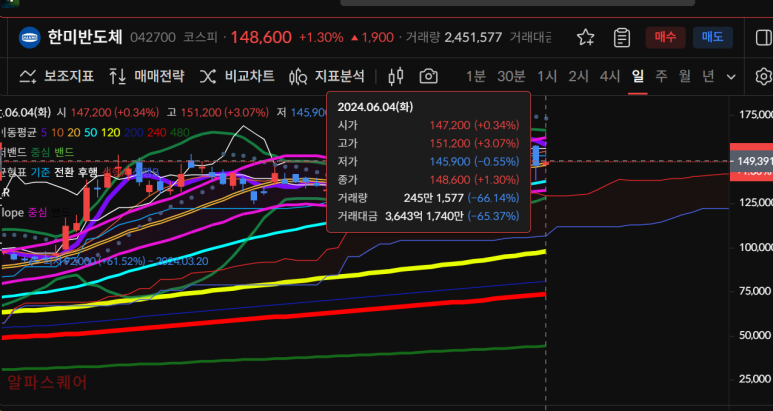Viewport: 773px width, 411px height.
Task: Add the stock to favorites with the star icon
Action: click(x=586, y=37)
